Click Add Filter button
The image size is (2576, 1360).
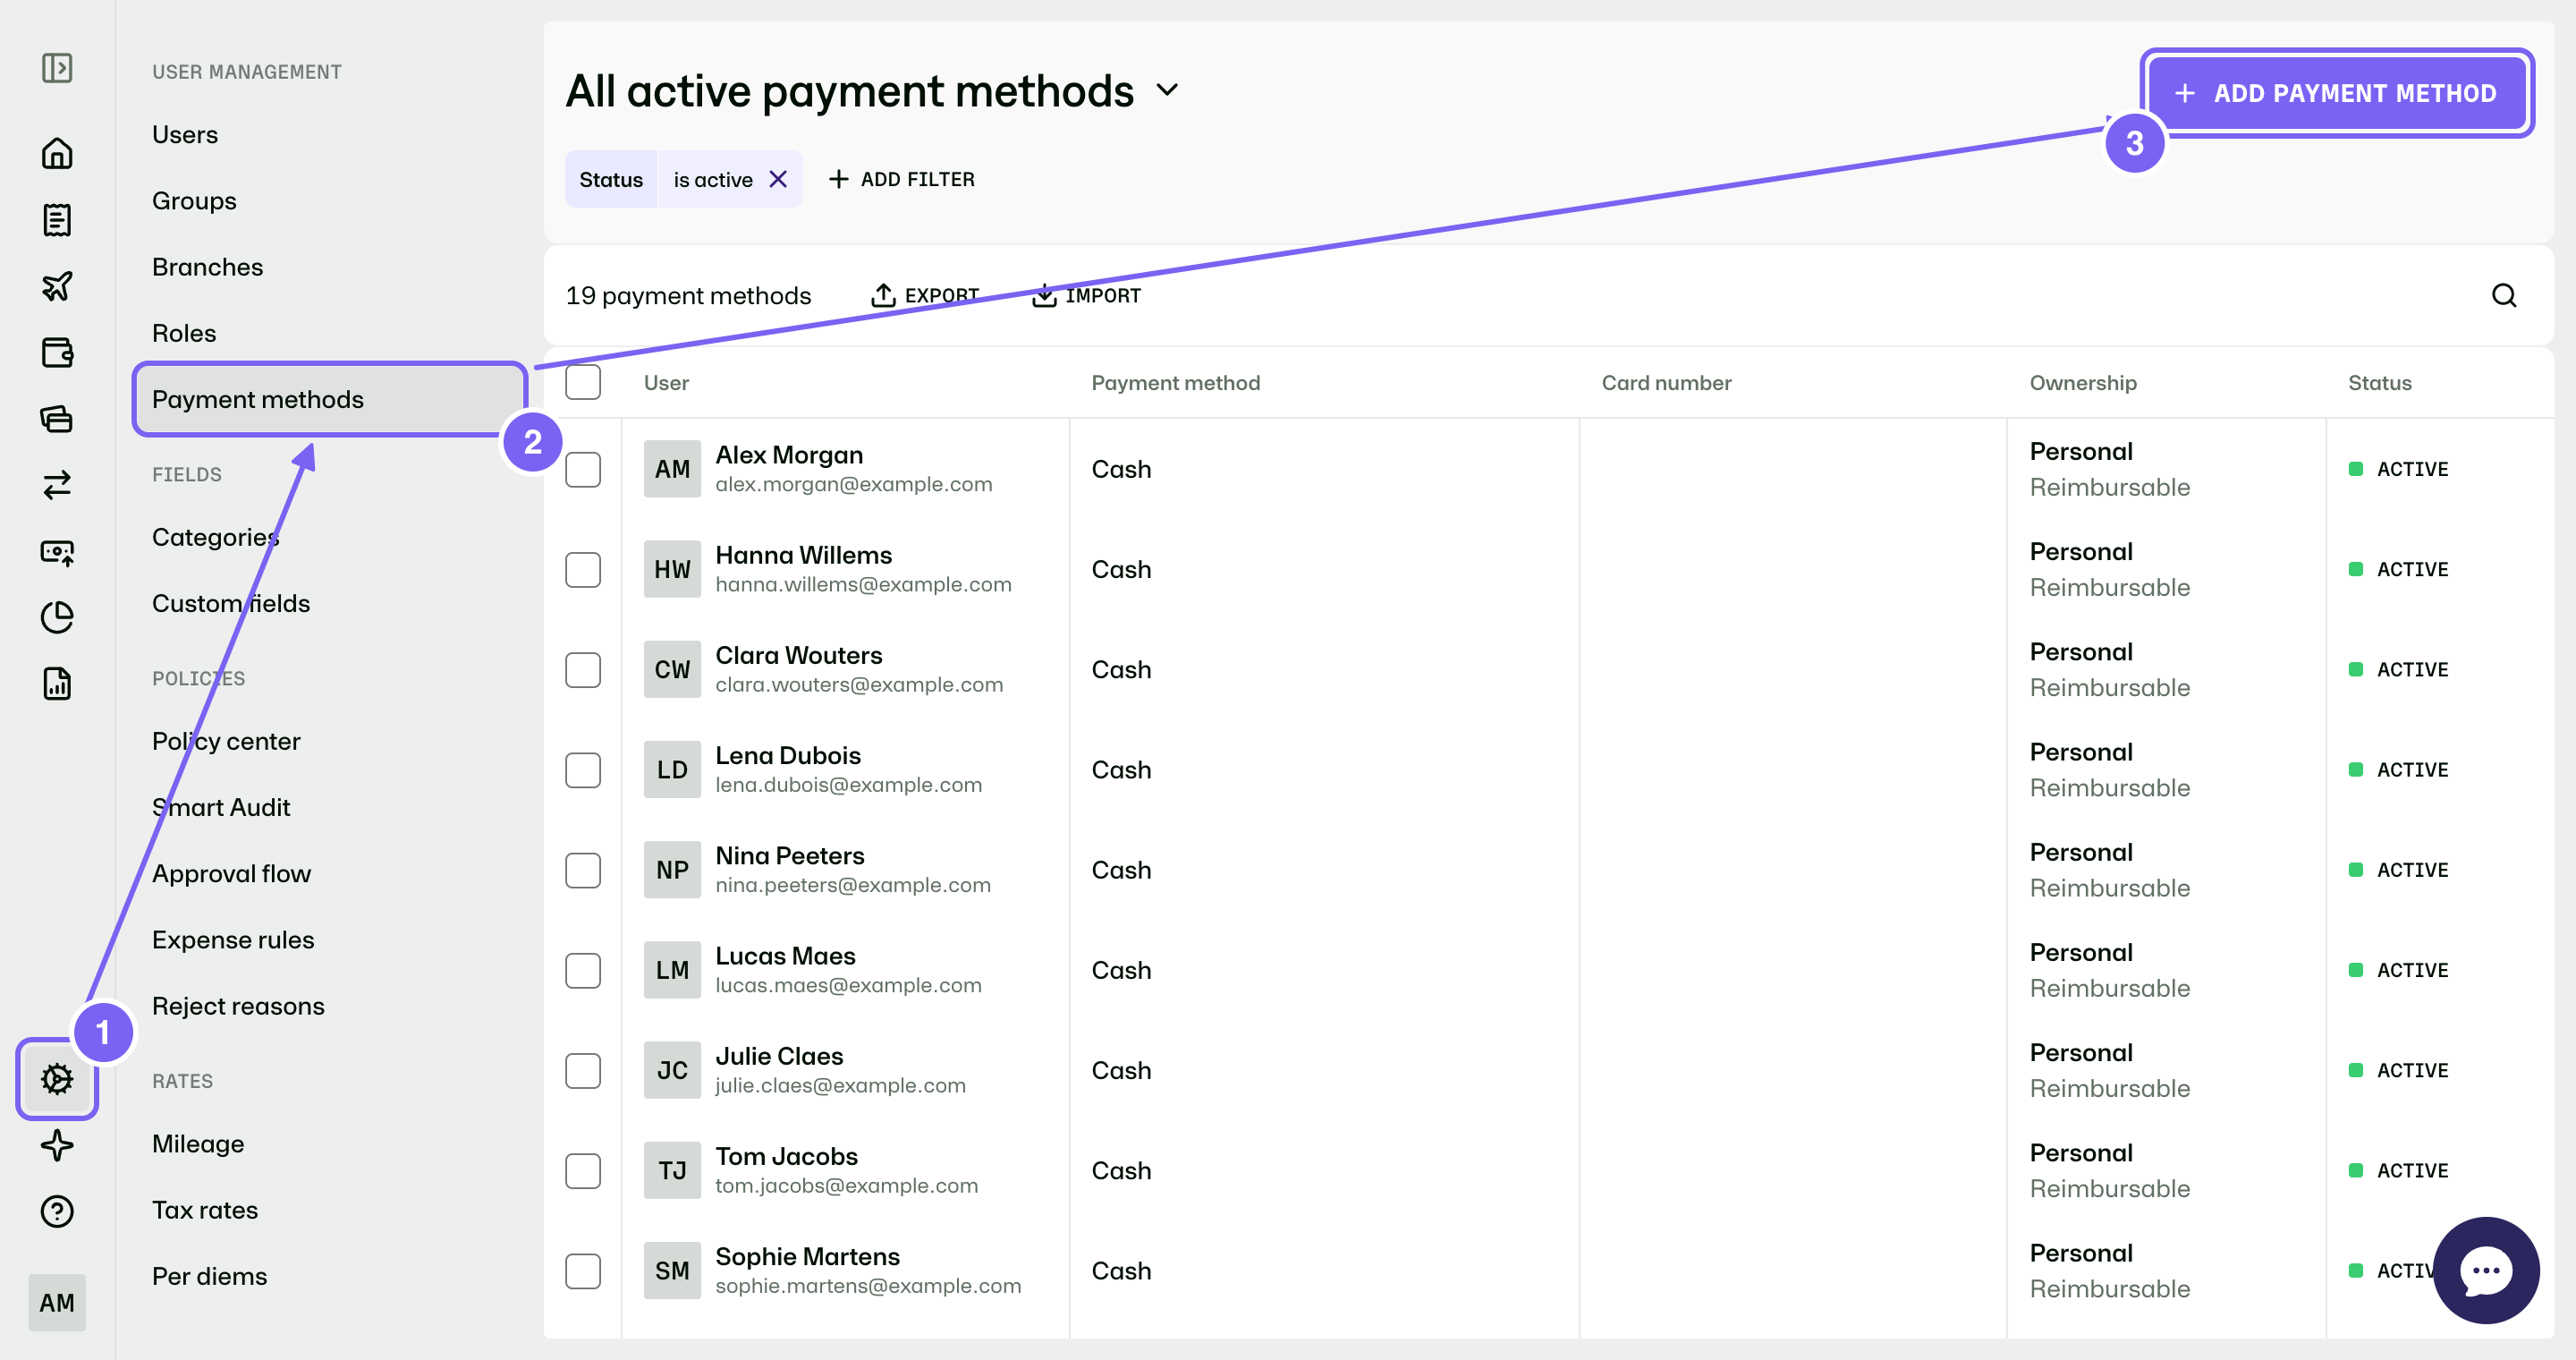pyautogui.click(x=902, y=179)
